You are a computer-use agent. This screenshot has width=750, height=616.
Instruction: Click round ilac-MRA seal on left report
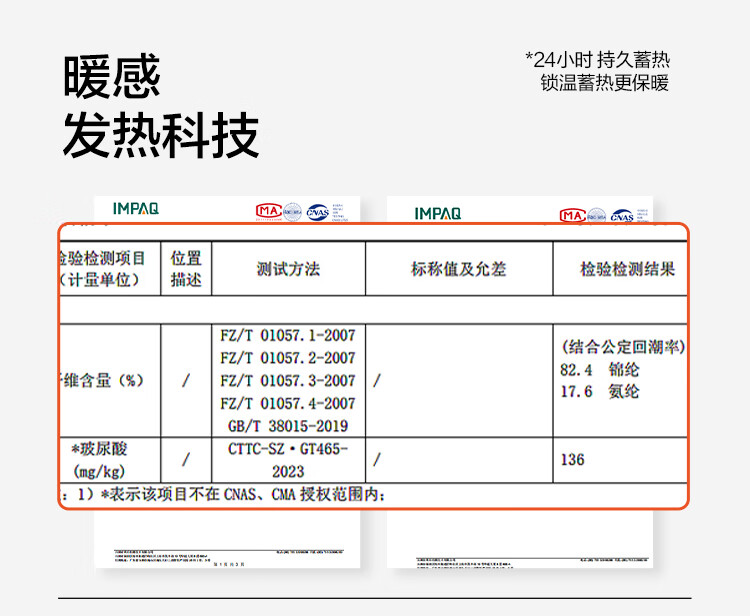coord(292,211)
